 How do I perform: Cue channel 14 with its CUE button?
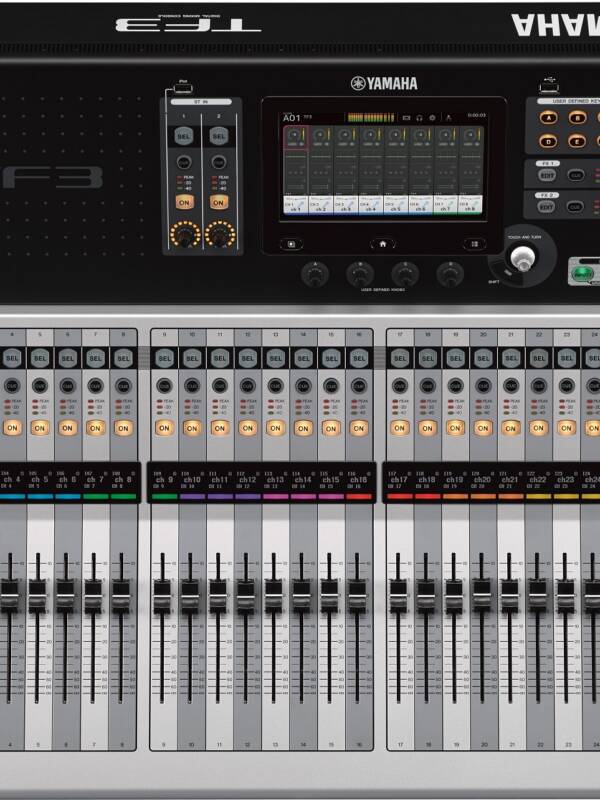(x=303, y=386)
